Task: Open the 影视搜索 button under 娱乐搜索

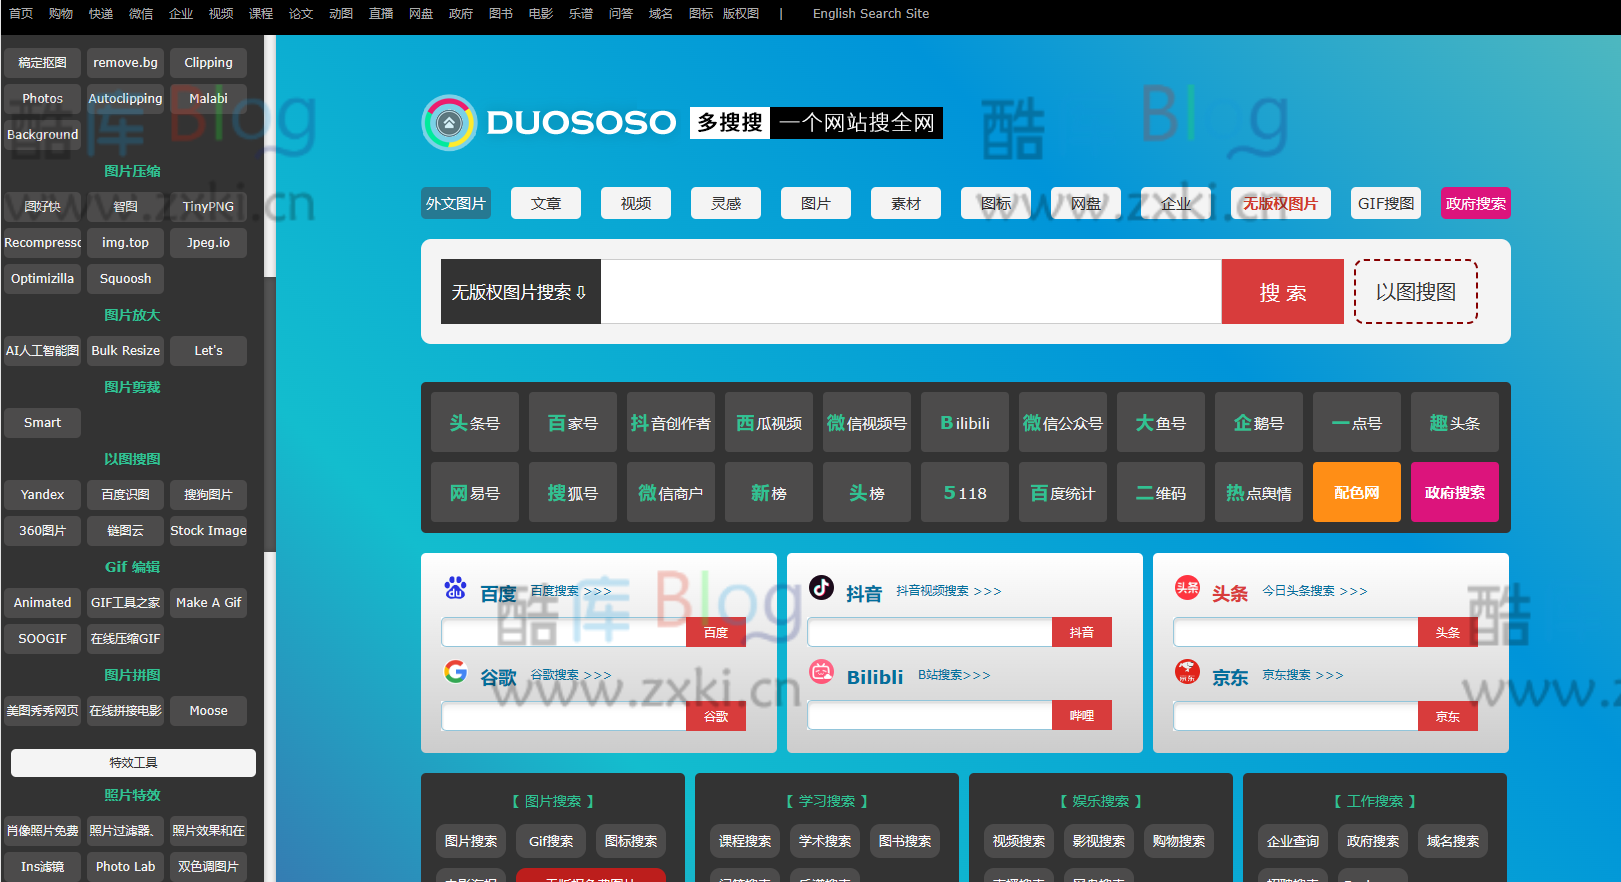Action: (x=1099, y=841)
